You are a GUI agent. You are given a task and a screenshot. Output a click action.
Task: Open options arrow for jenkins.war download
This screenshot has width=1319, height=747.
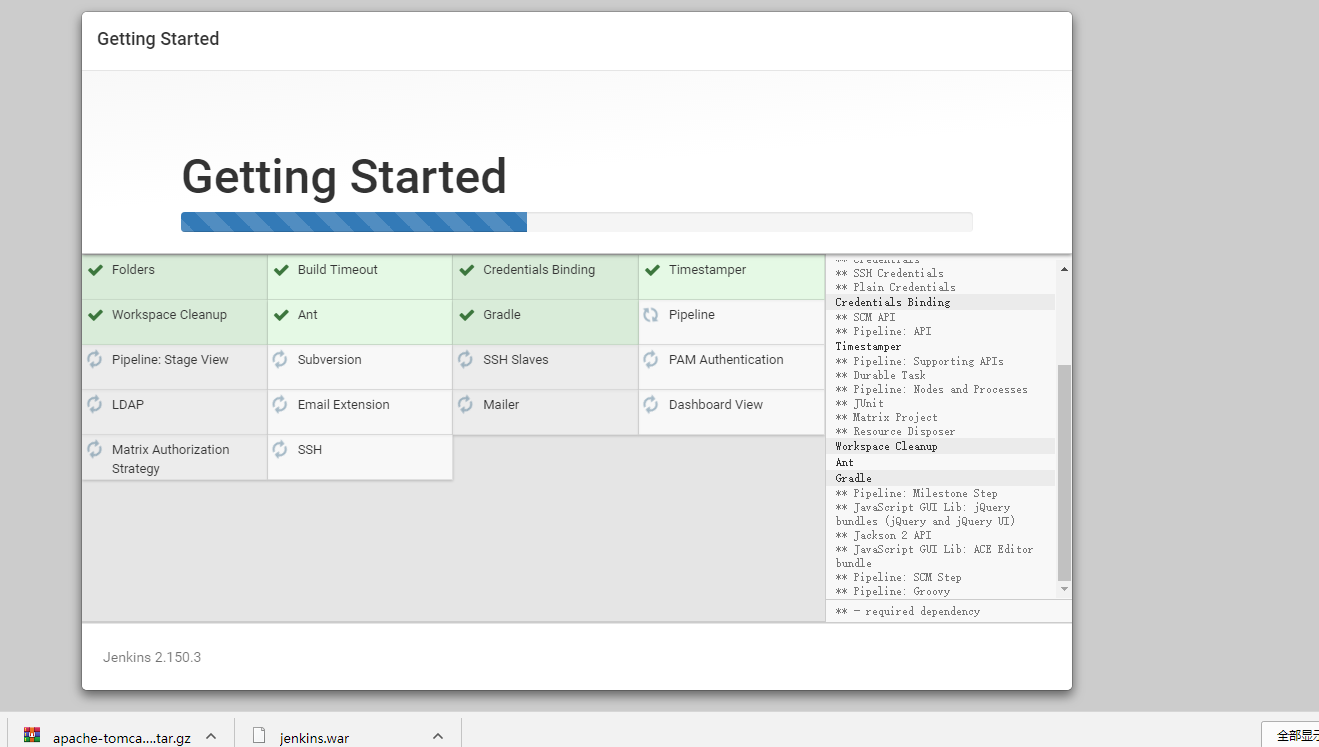(438, 736)
